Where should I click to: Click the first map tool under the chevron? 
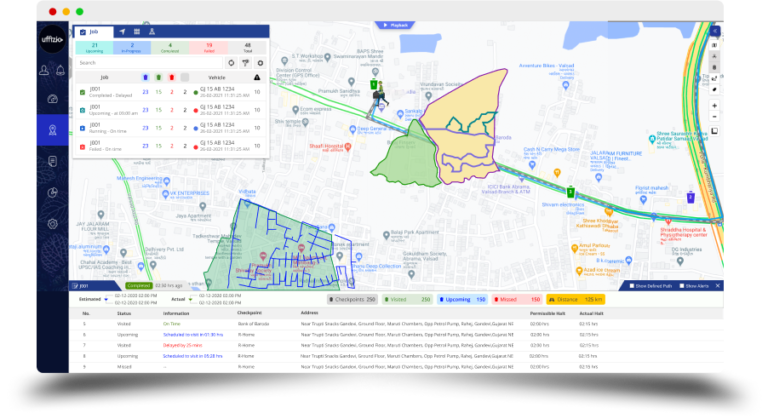point(715,45)
